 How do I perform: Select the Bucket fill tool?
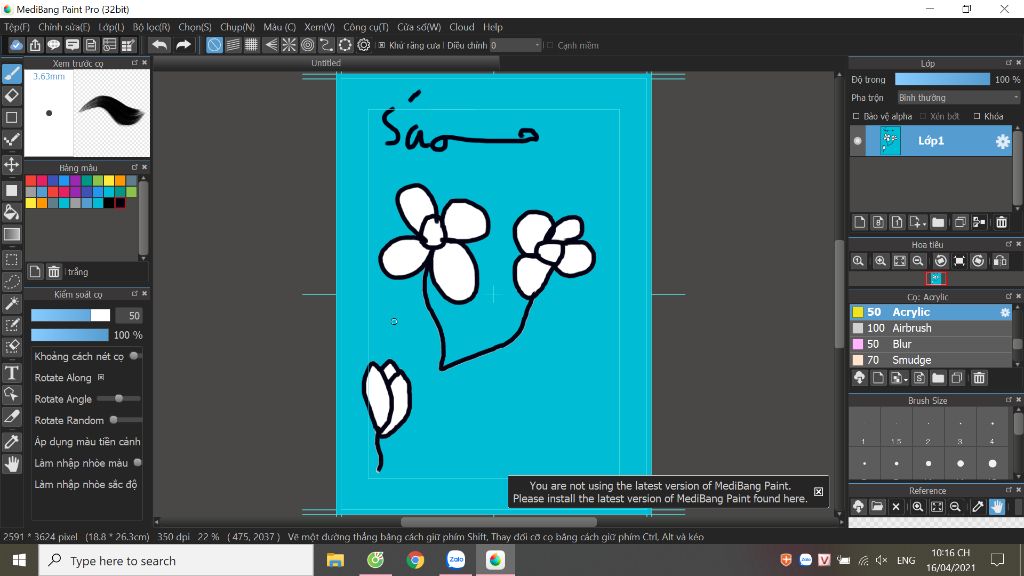pyautogui.click(x=12, y=212)
